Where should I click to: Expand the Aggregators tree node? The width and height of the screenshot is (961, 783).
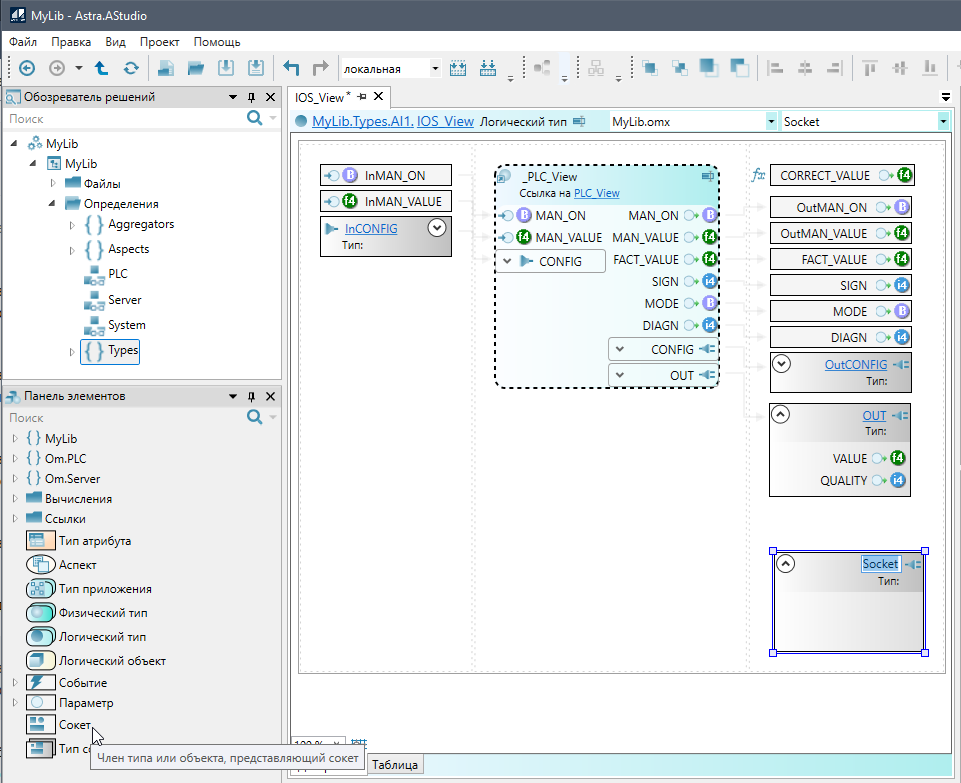(x=72, y=225)
